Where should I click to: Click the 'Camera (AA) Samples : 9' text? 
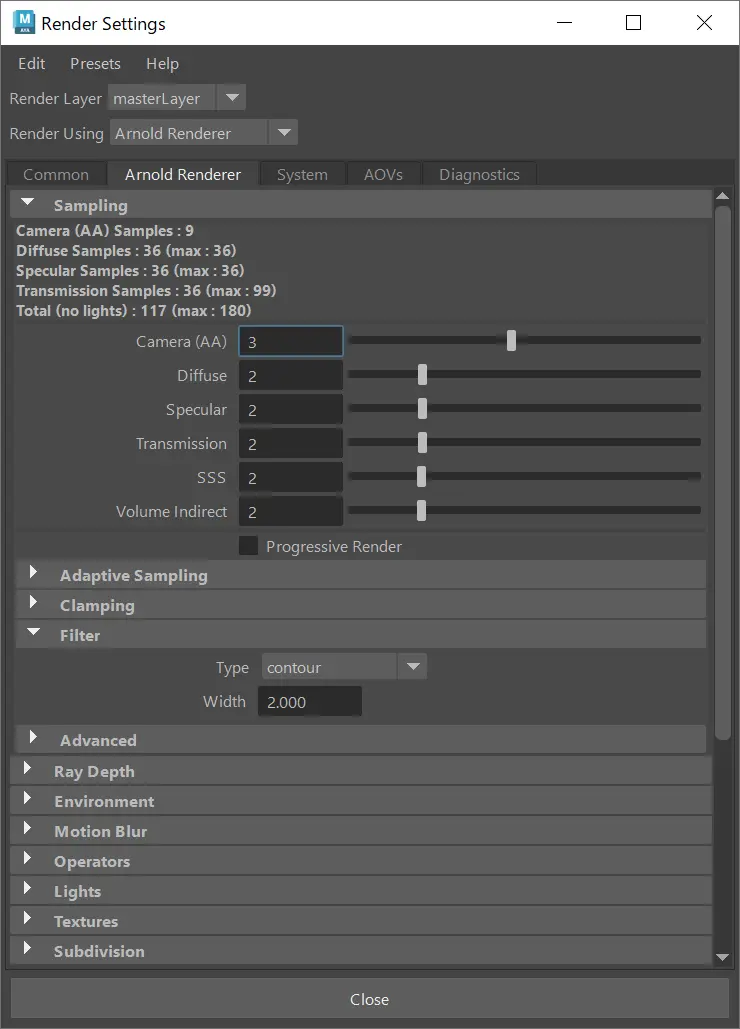[105, 230]
